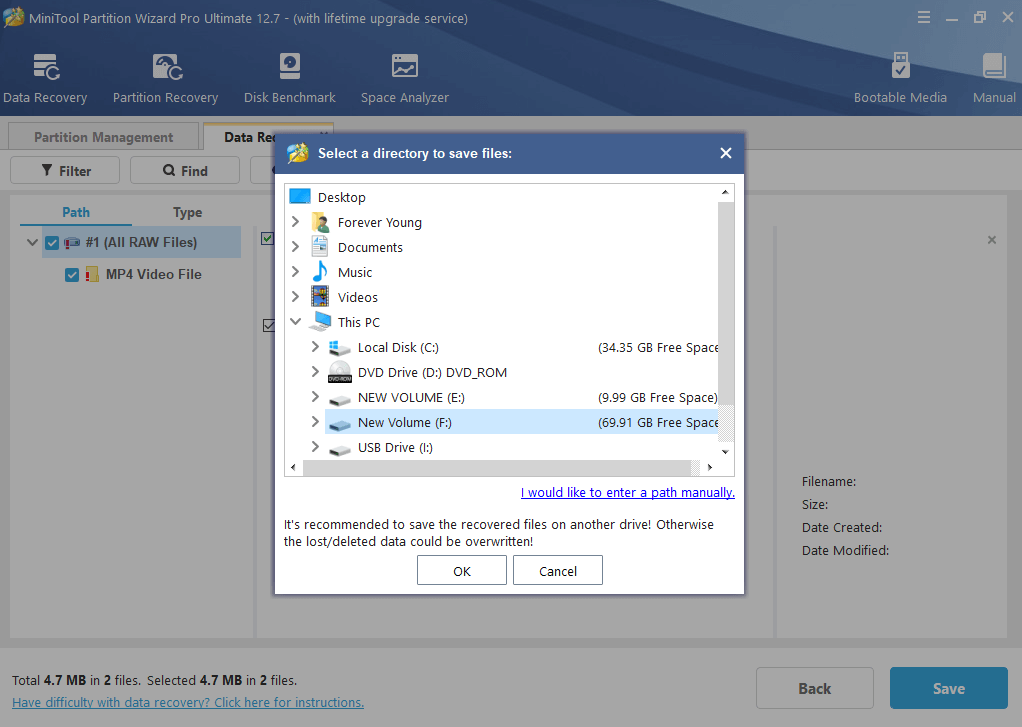The image size is (1022, 727).
Task: Collapse the #1 (All RAW Files) tree
Action: point(32,243)
